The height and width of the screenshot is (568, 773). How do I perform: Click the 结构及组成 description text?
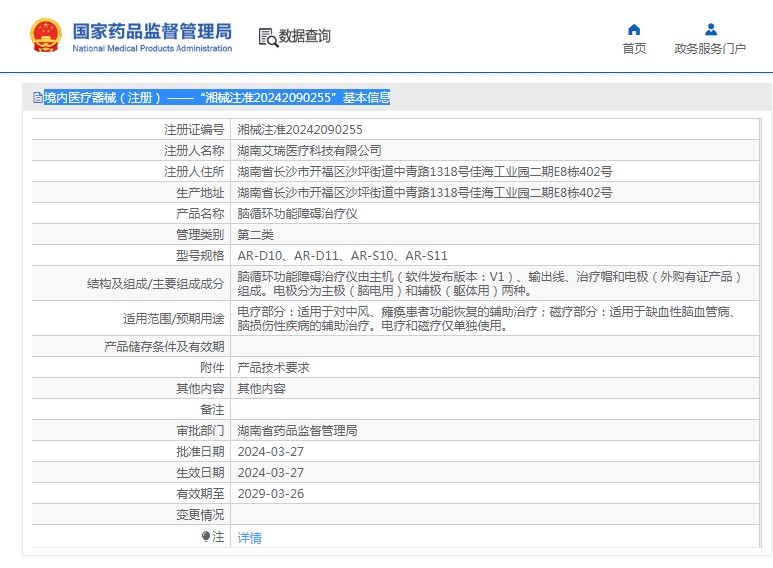point(489,284)
